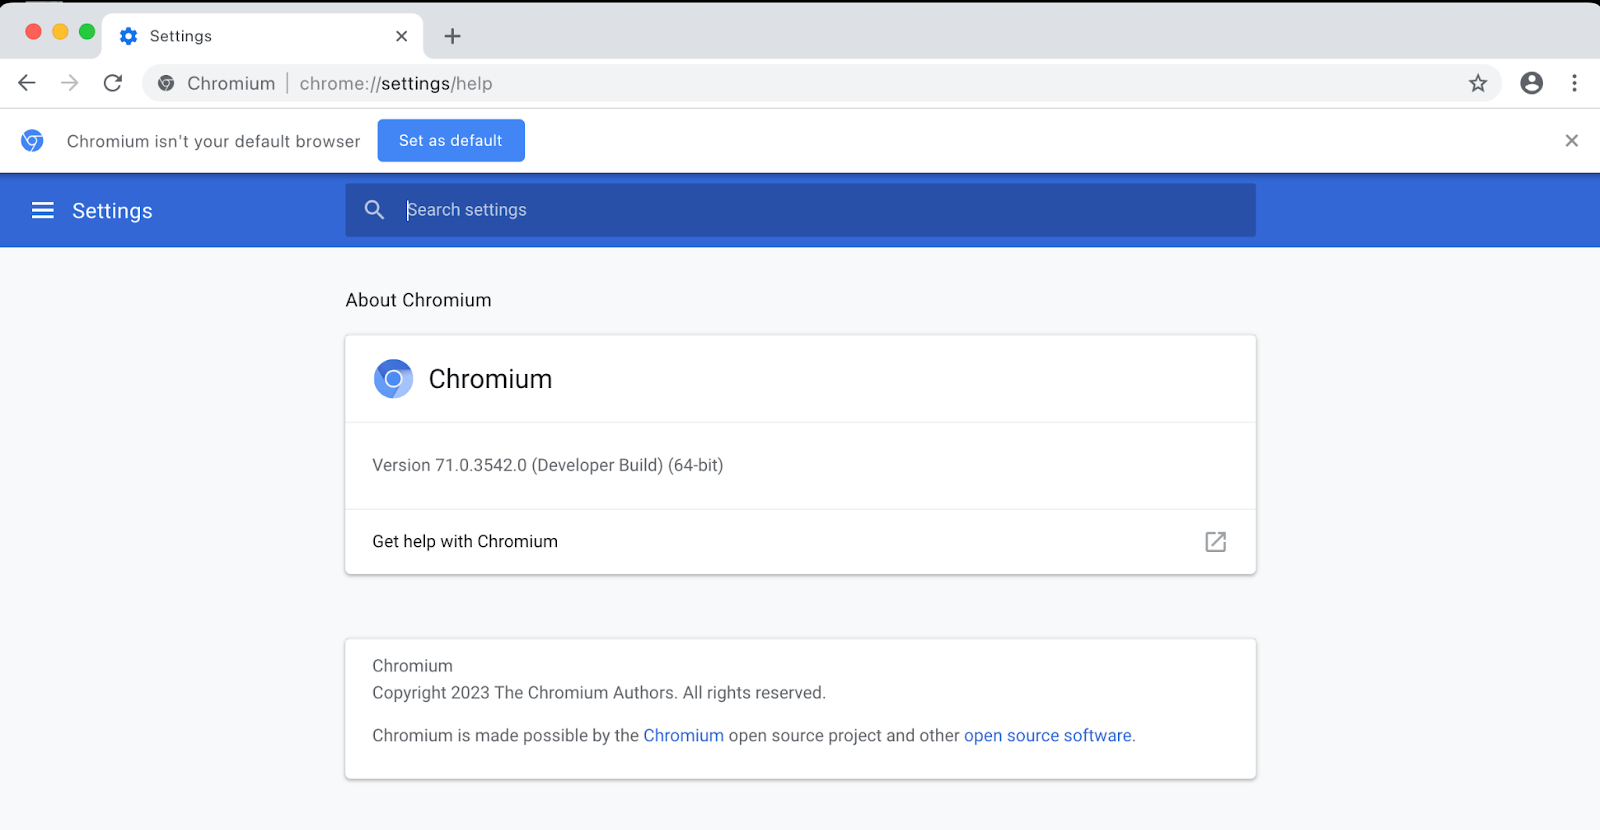Open the Settings hamburger main menu
The image size is (1600, 830).
point(42,210)
